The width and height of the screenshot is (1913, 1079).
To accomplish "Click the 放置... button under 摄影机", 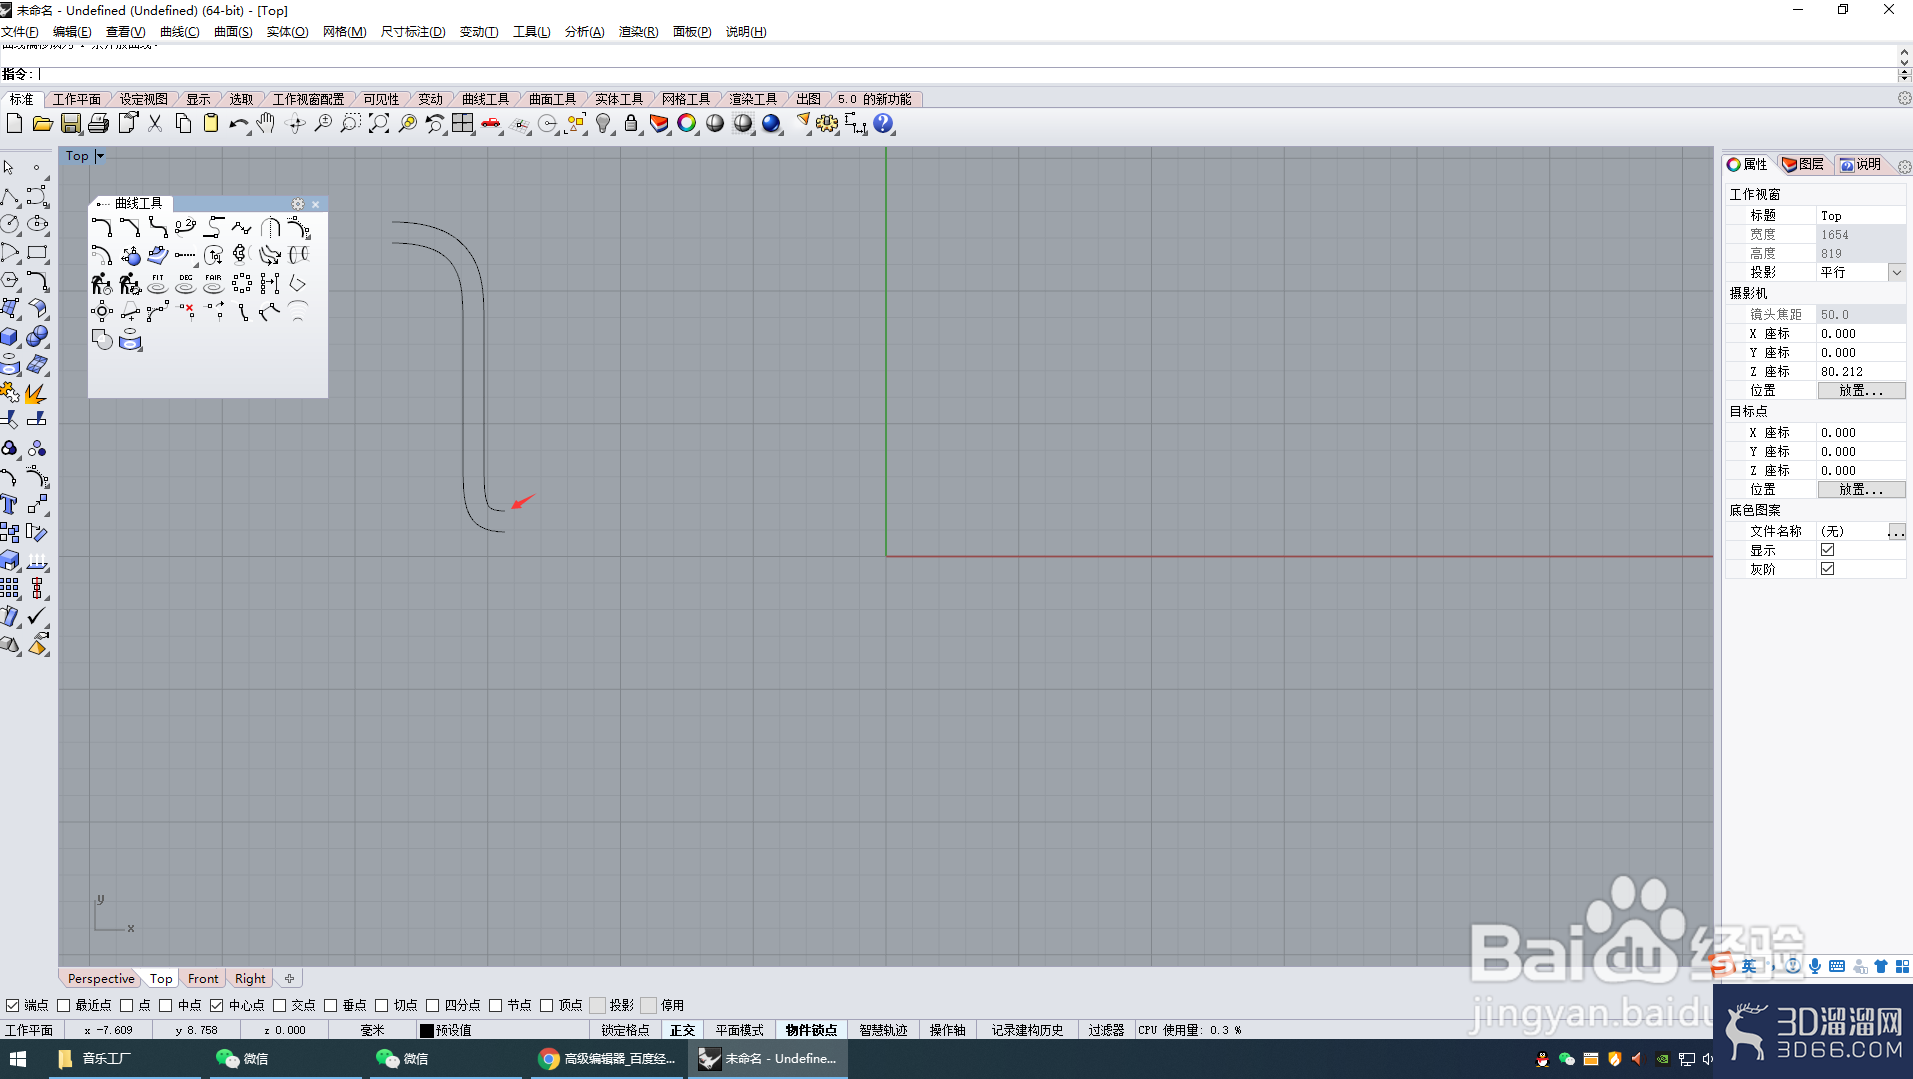I will (1860, 390).
